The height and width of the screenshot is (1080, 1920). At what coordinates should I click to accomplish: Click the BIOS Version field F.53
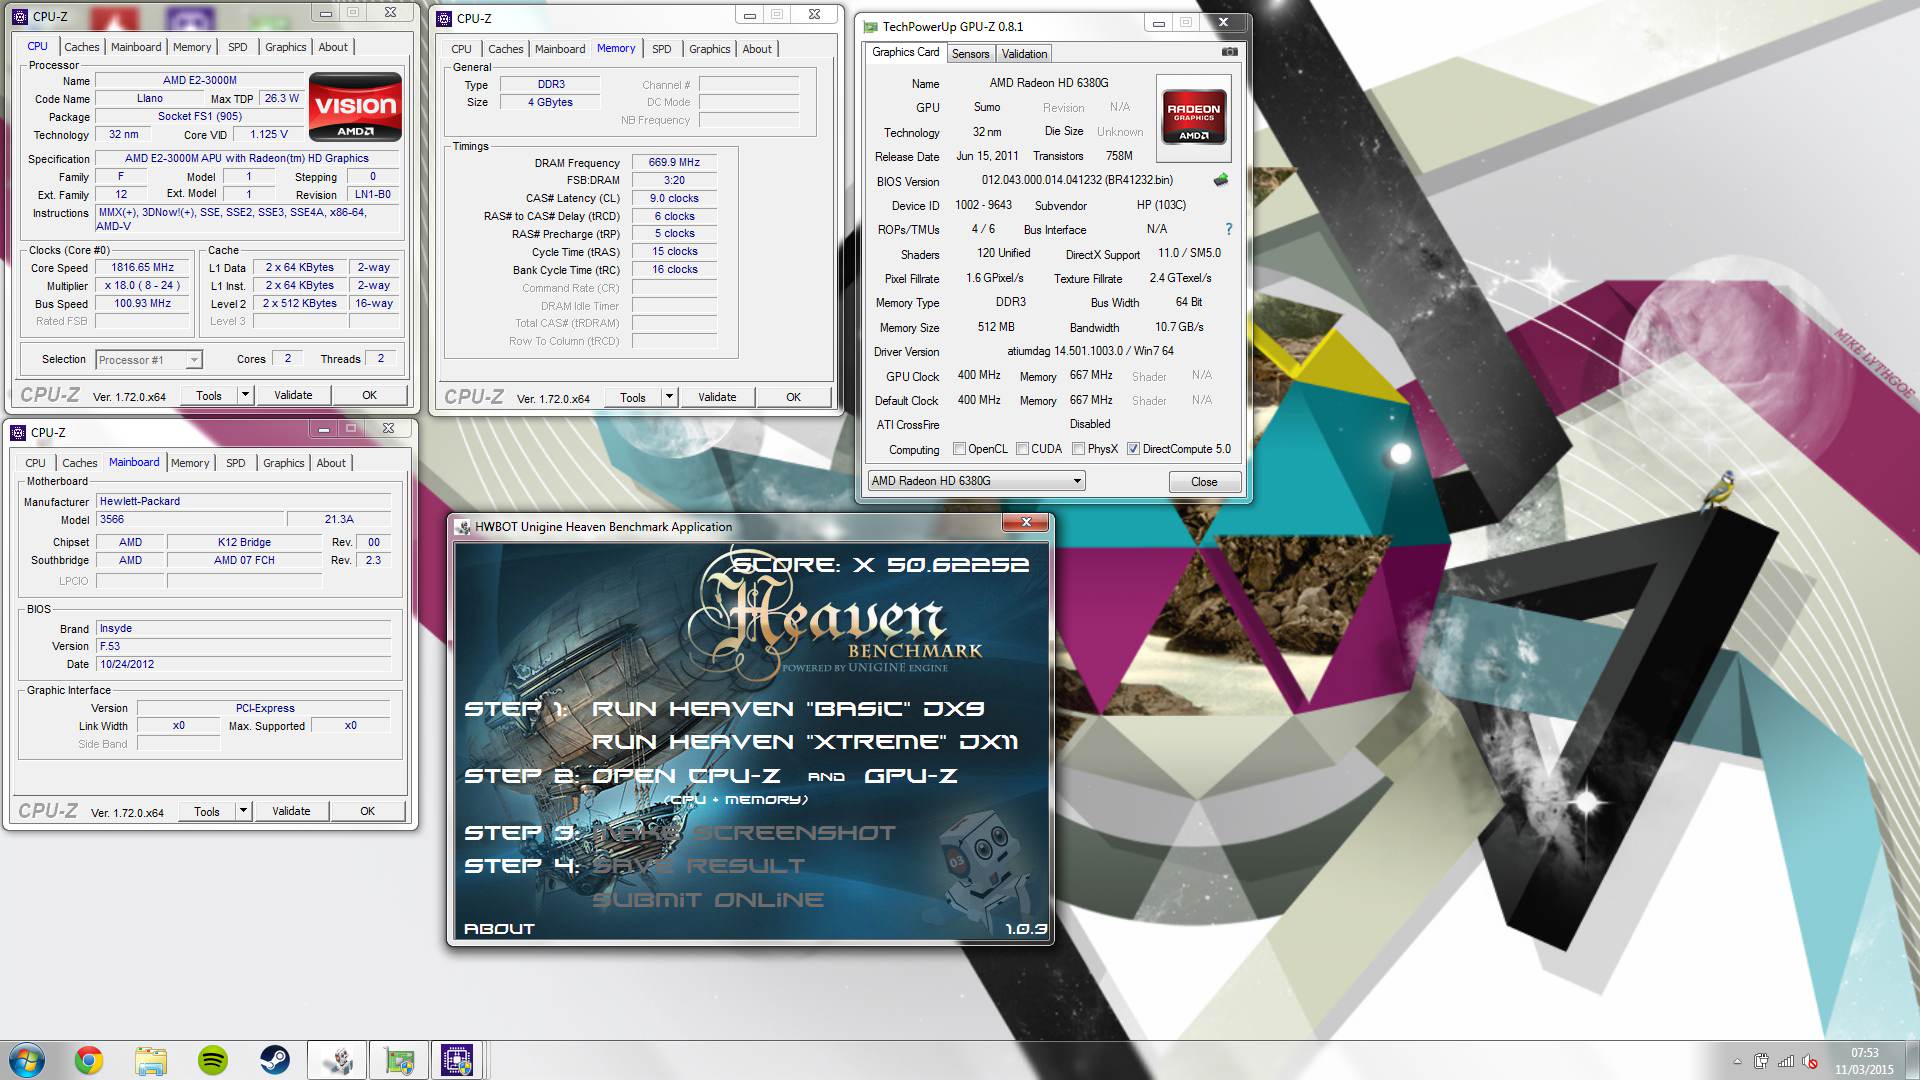pyautogui.click(x=243, y=646)
